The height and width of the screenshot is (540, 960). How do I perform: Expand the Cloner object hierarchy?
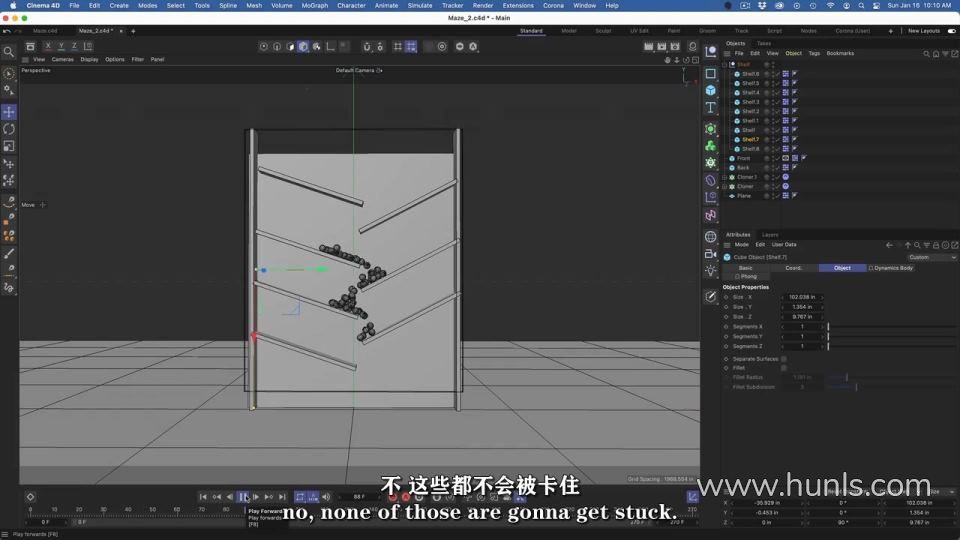725,186
